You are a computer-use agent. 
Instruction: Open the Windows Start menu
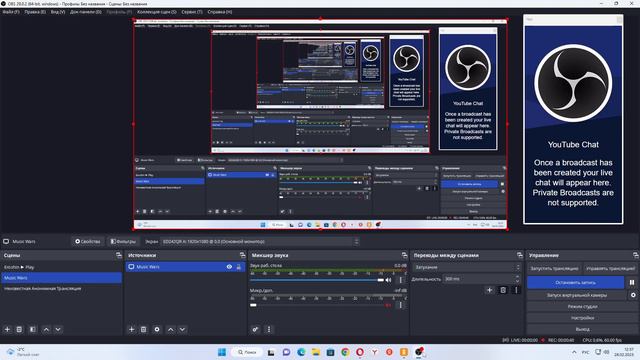click(x=222, y=352)
